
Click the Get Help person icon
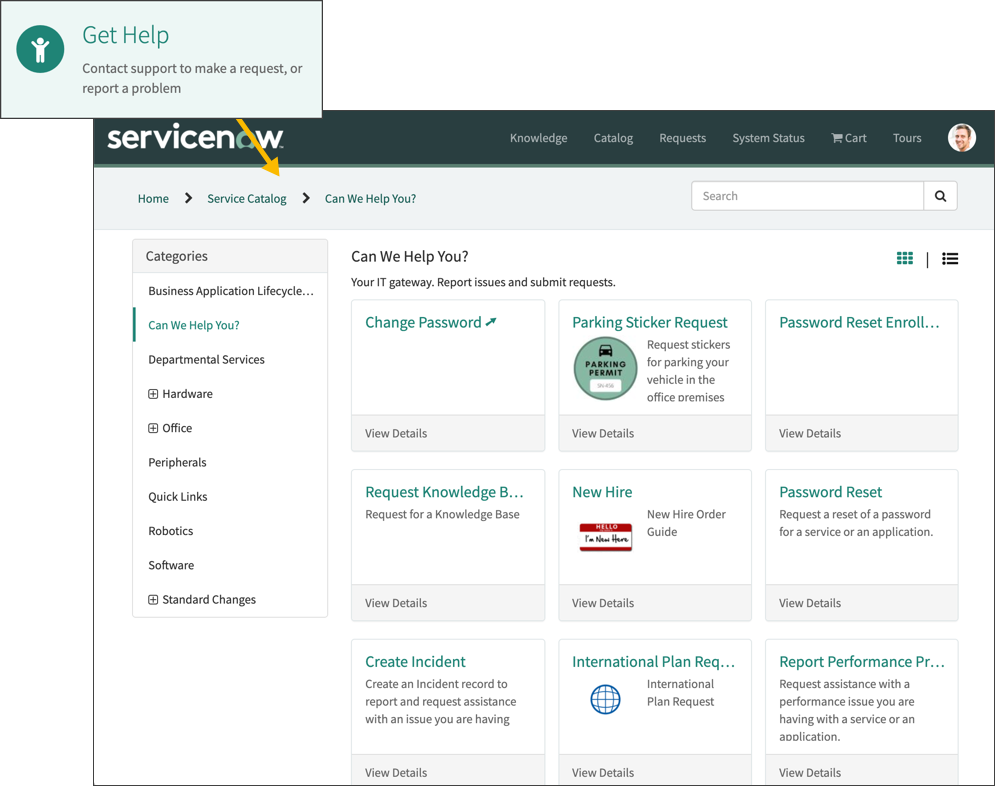pos(40,48)
